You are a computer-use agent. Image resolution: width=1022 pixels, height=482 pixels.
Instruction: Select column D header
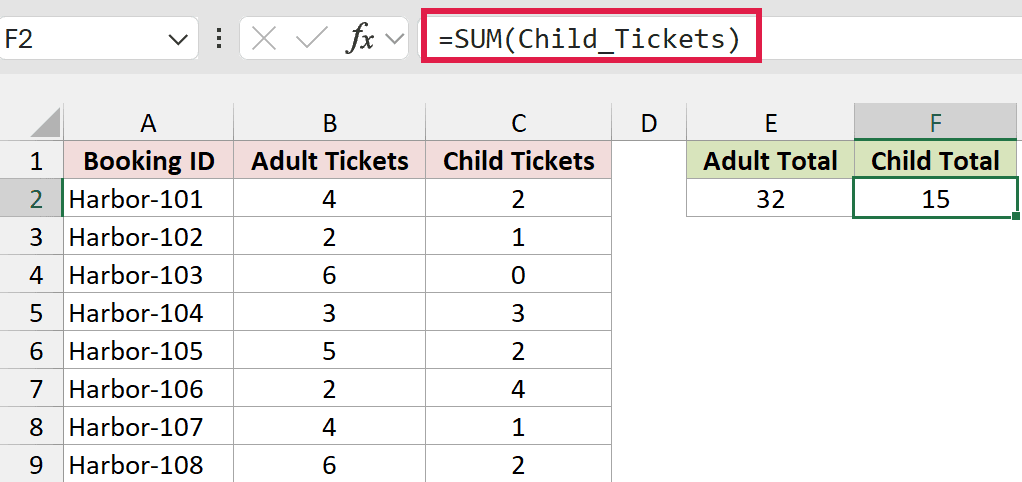(649, 123)
